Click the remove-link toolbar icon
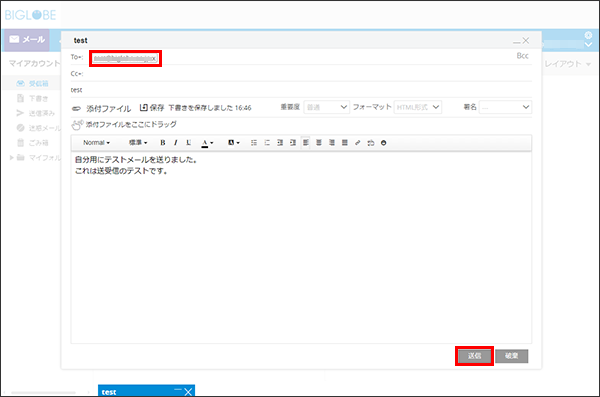This screenshot has height=397, width=600. point(371,143)
